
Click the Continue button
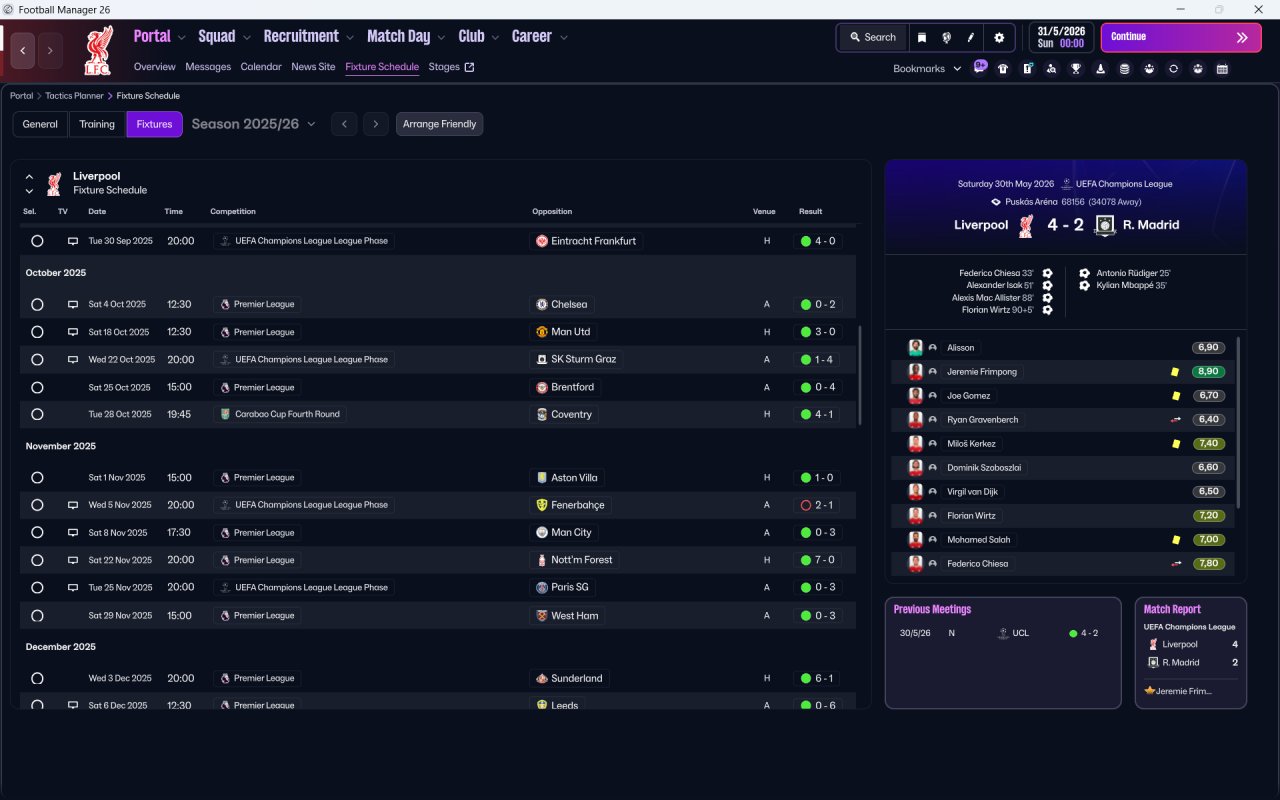click(x=1181, y=37)
